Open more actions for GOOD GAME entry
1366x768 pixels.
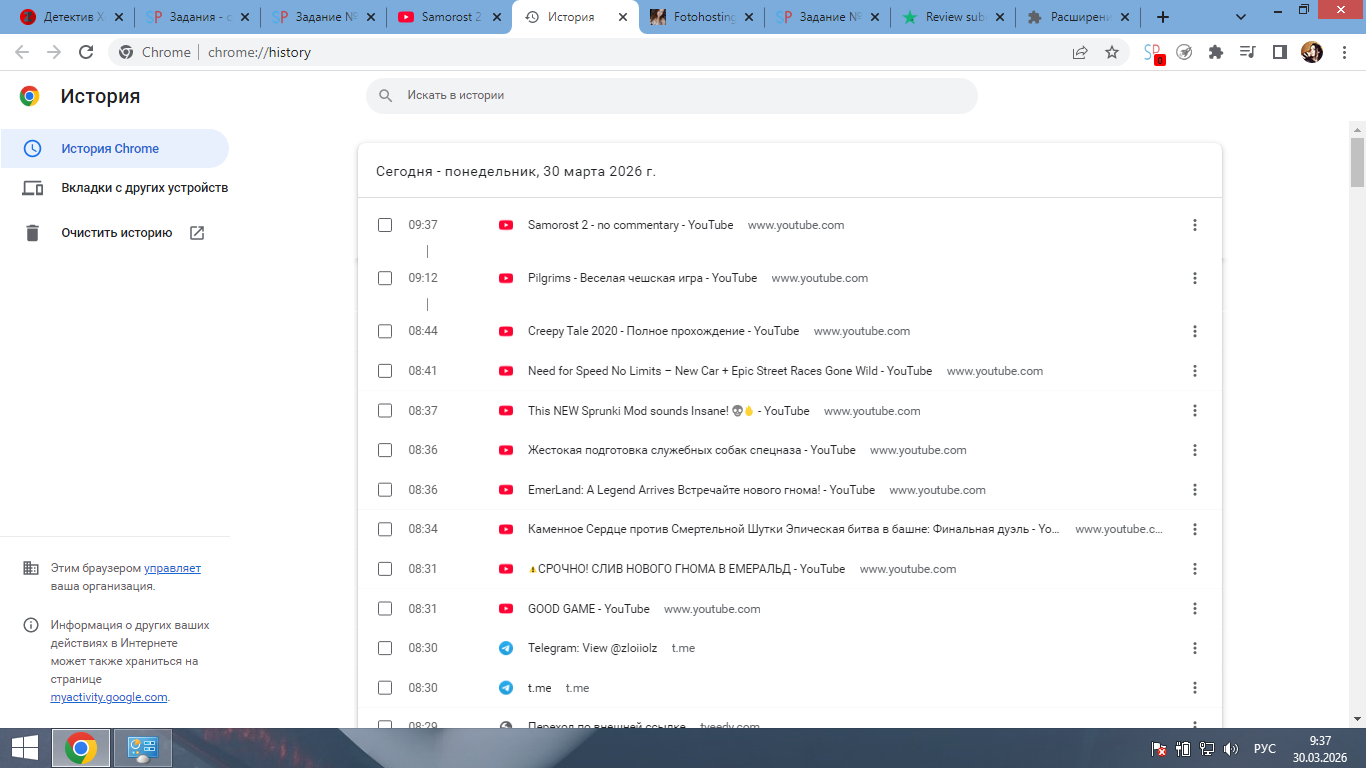(x=1194, y=609)
